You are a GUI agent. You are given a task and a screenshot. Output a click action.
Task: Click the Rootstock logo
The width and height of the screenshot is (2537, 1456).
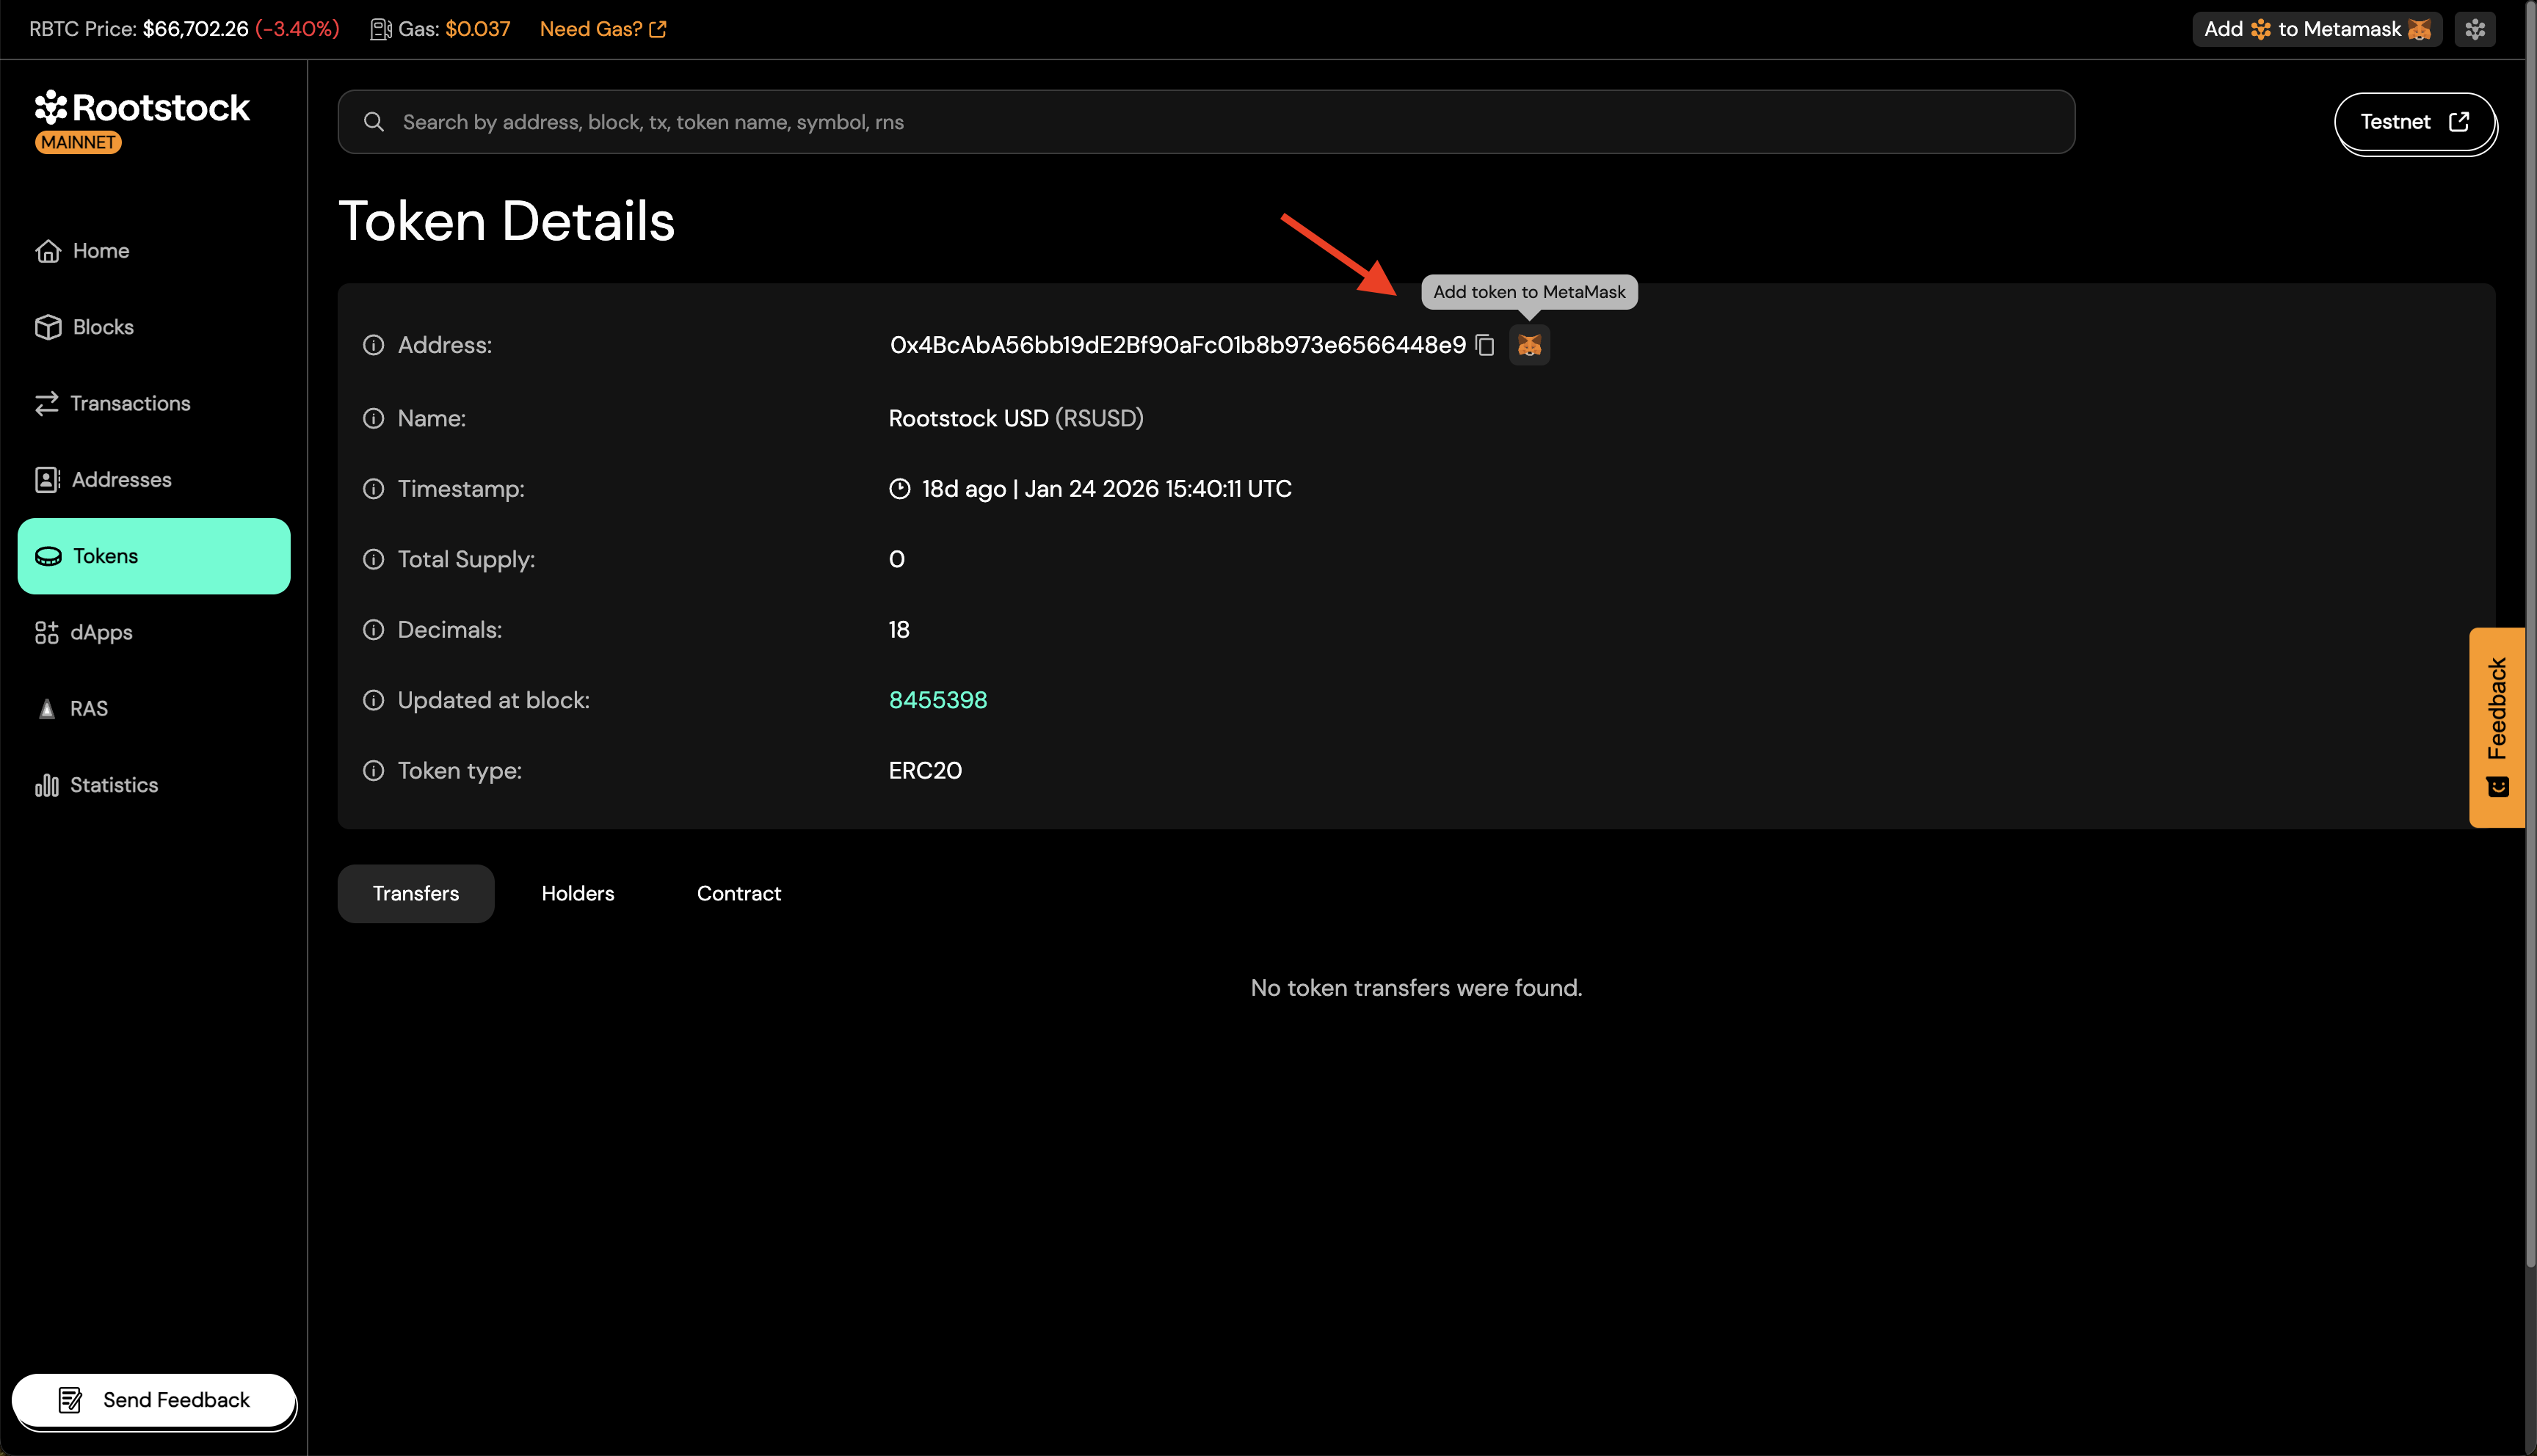pyautogui.click(x=142, y=107)
